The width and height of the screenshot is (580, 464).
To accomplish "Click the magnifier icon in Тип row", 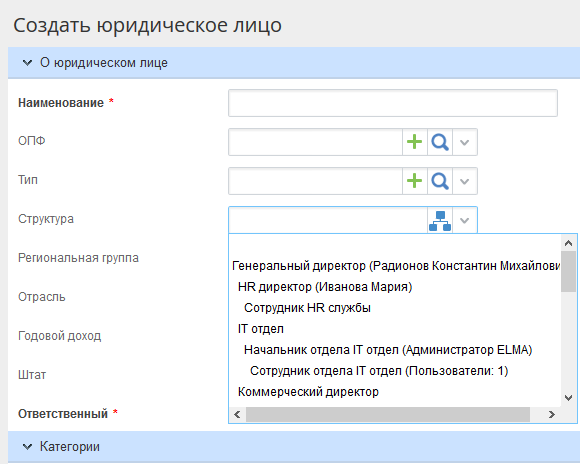I will (440, 181).
